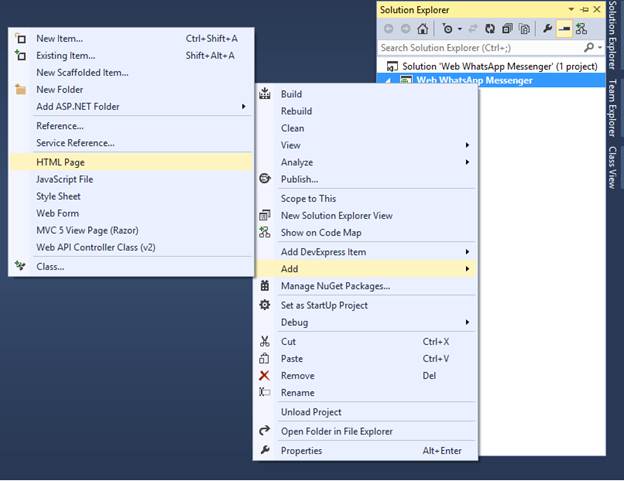Toggle Show All Files icon
624x481 pixels.
tap(525, 29)
